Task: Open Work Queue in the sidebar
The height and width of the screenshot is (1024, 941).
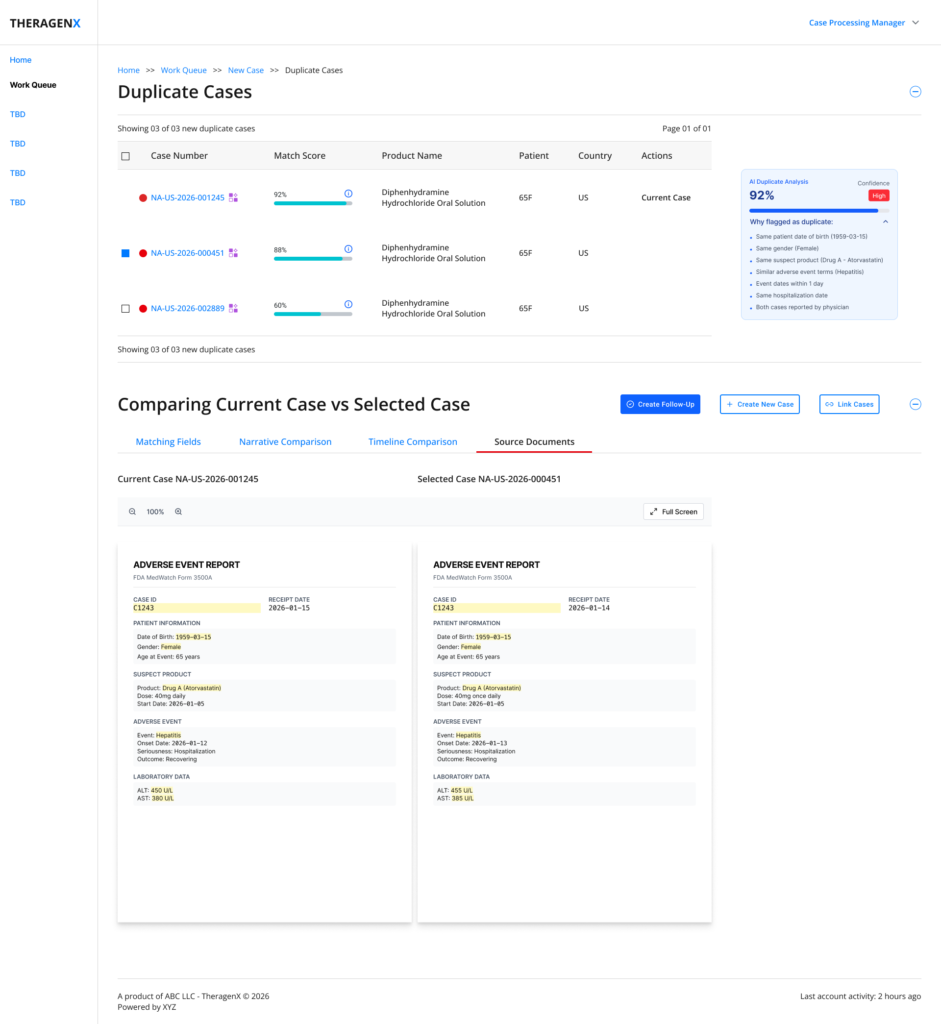Action: tap(33, 85)
